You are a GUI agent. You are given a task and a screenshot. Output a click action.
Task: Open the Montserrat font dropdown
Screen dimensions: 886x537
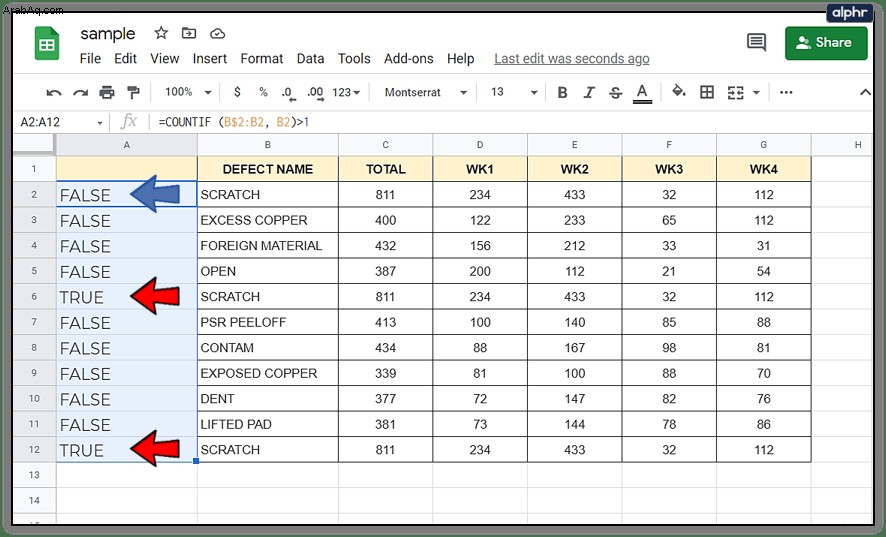point(426,92)
